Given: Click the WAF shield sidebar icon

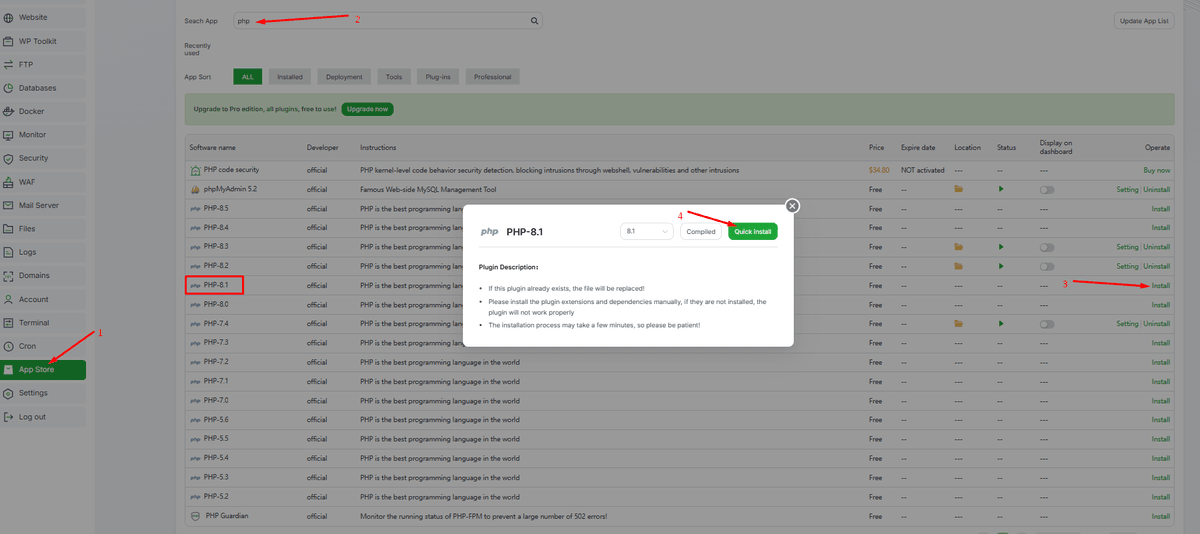Looking at the screenshot, I should click(x=9, y=182).
